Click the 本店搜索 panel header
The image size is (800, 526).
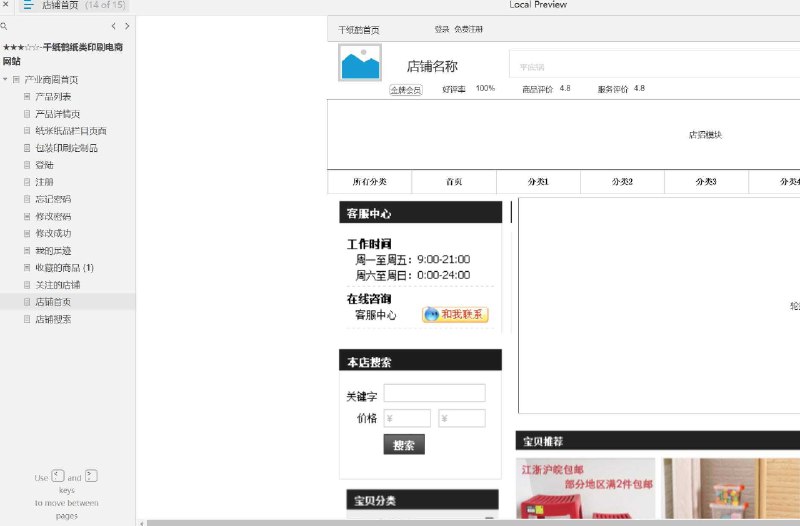[420, 360]
